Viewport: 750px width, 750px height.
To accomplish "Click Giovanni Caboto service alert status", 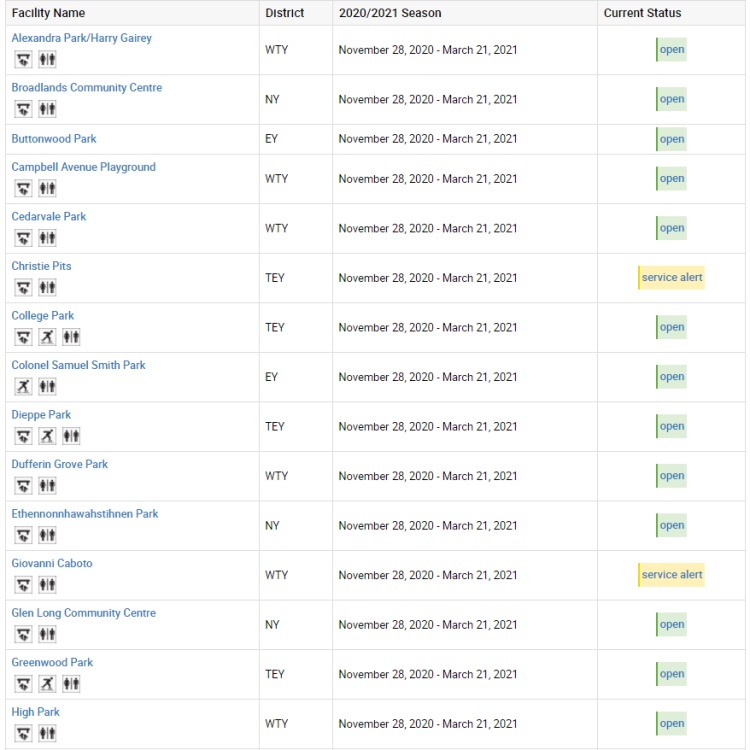I will point(671,574).
